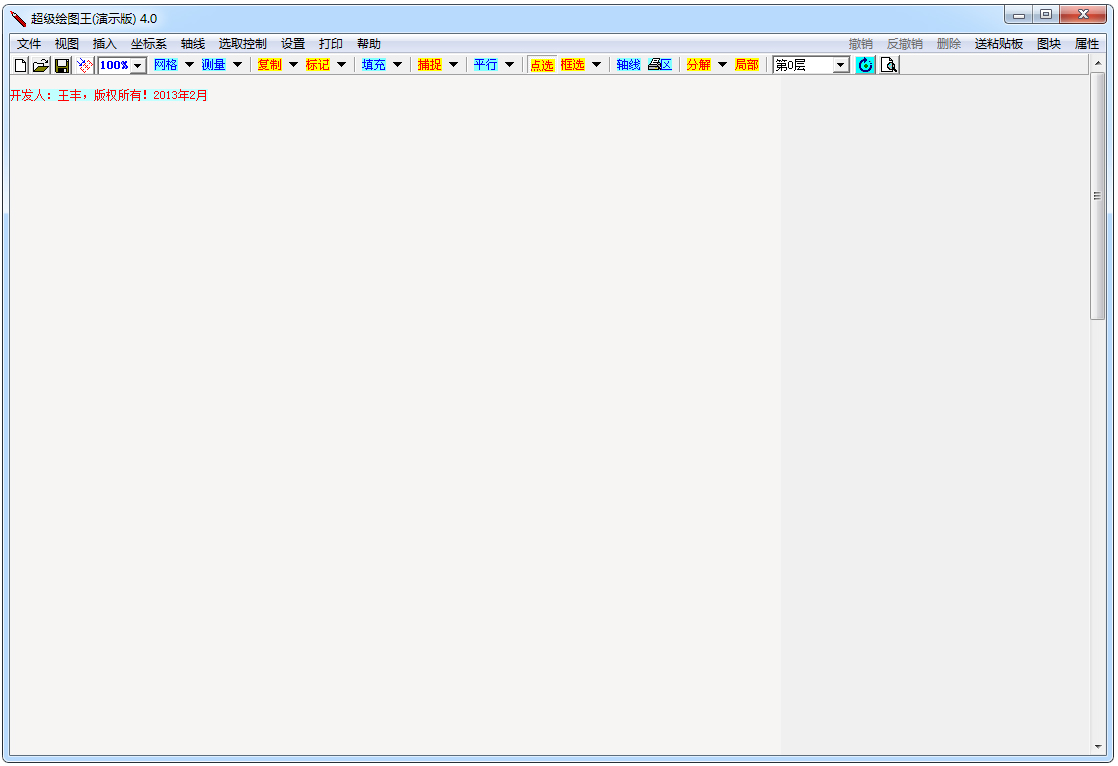Open the 打印 menu
The width and height of the screenshot is (1118, 766).
click(331, 44)
